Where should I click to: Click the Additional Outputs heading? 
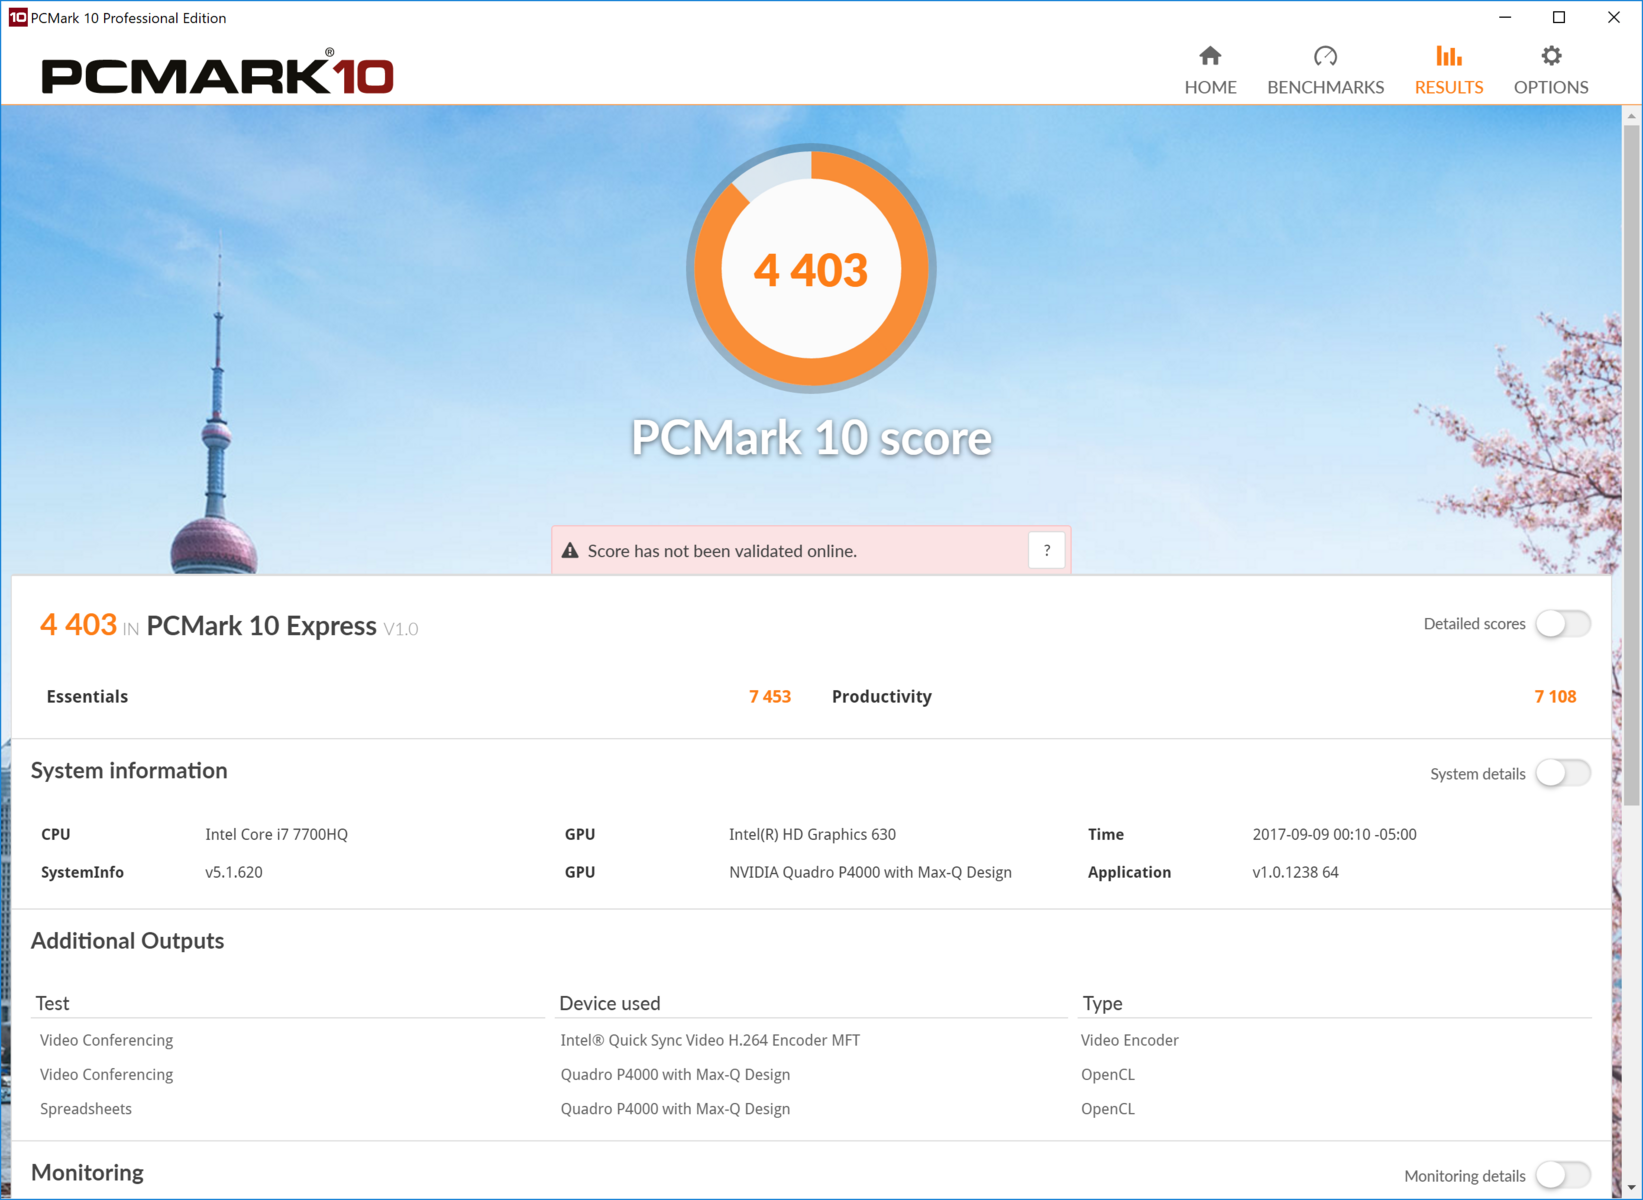(x=127, y=941)
